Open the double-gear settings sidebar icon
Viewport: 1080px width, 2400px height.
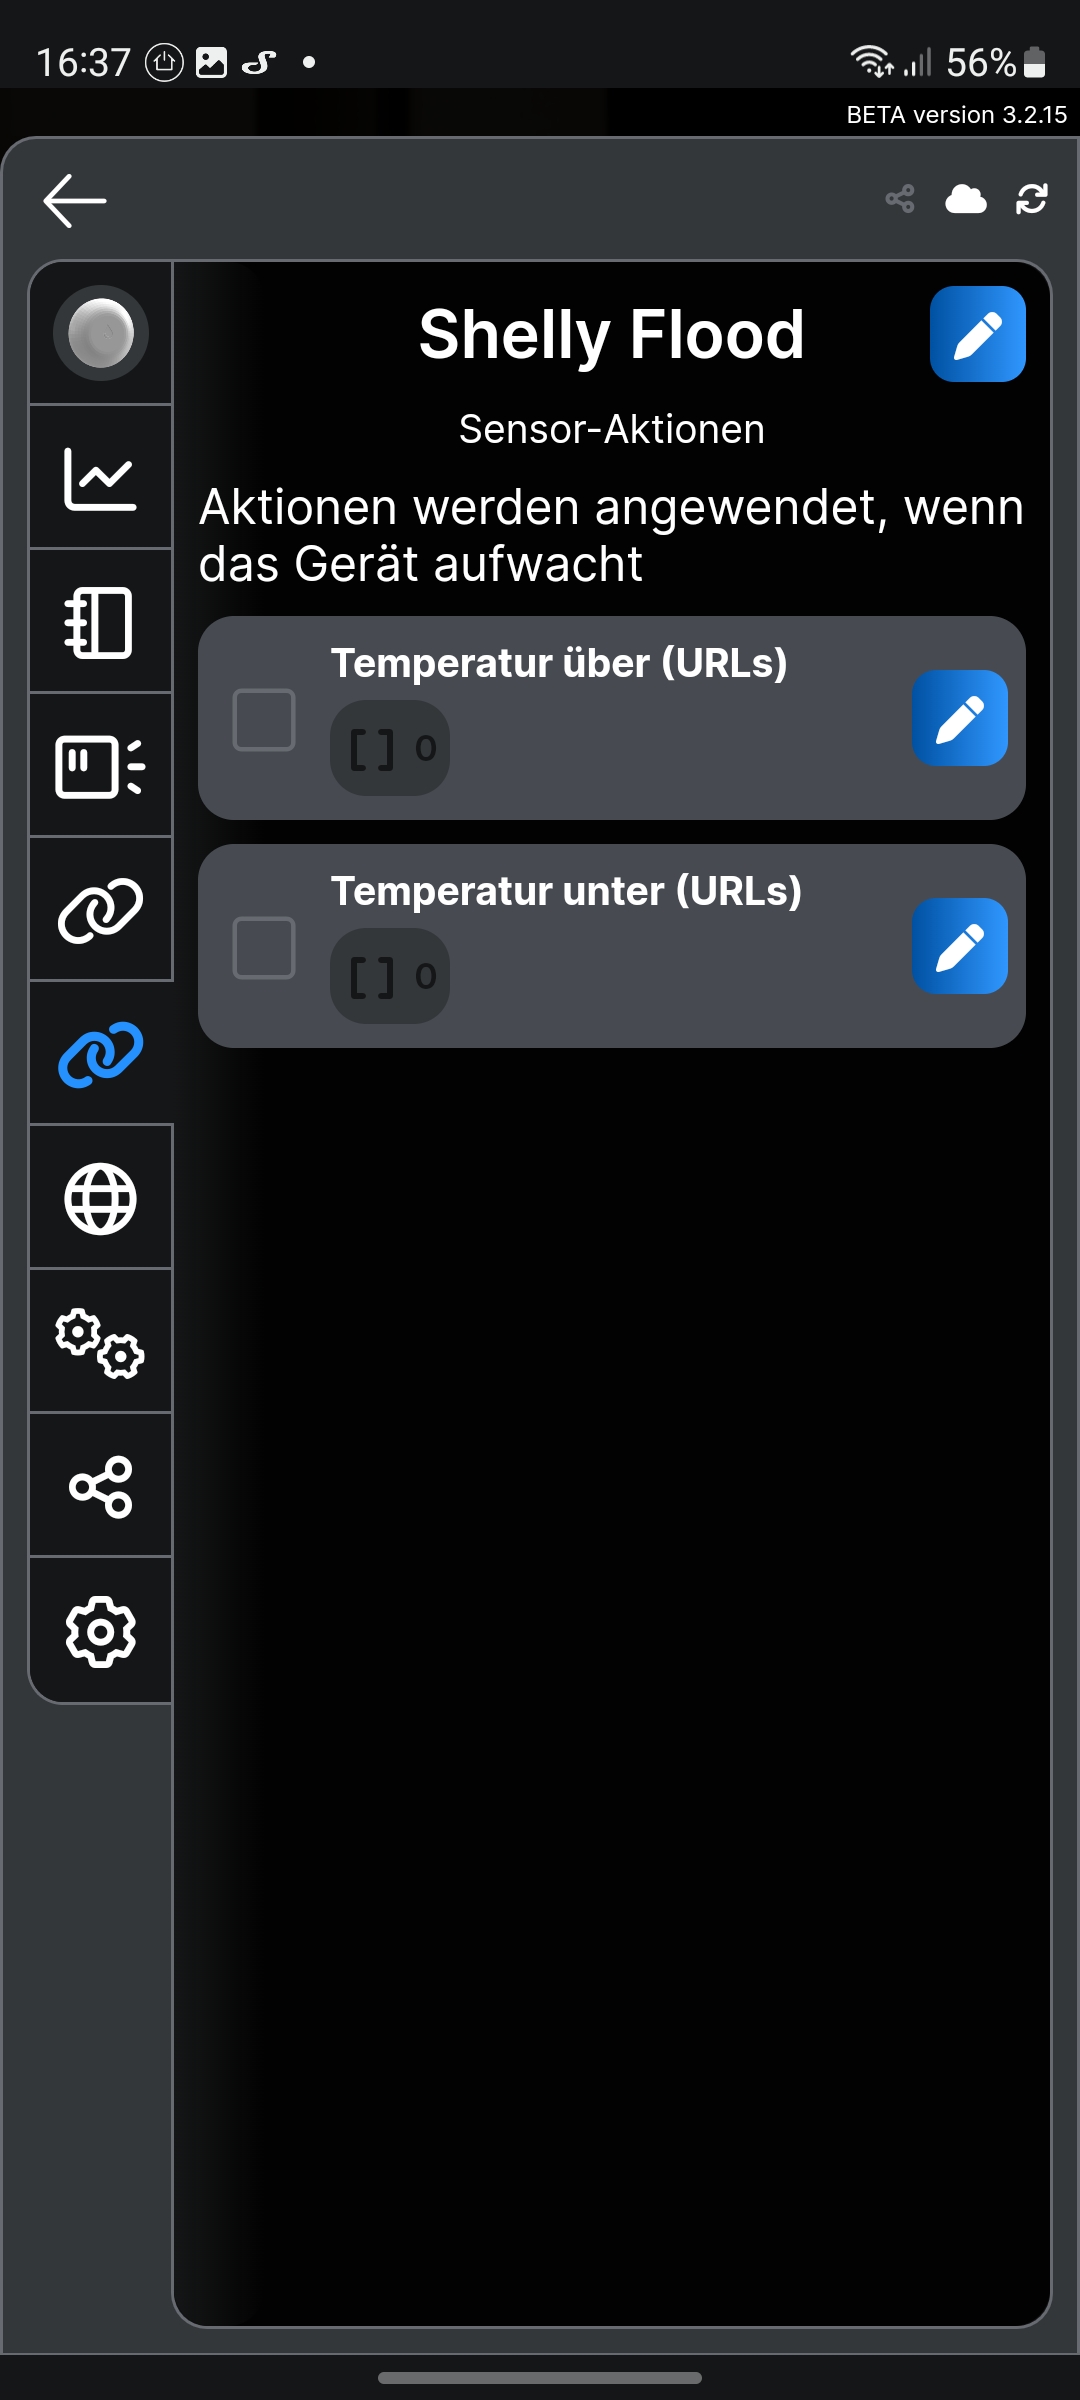[100, 1342]
